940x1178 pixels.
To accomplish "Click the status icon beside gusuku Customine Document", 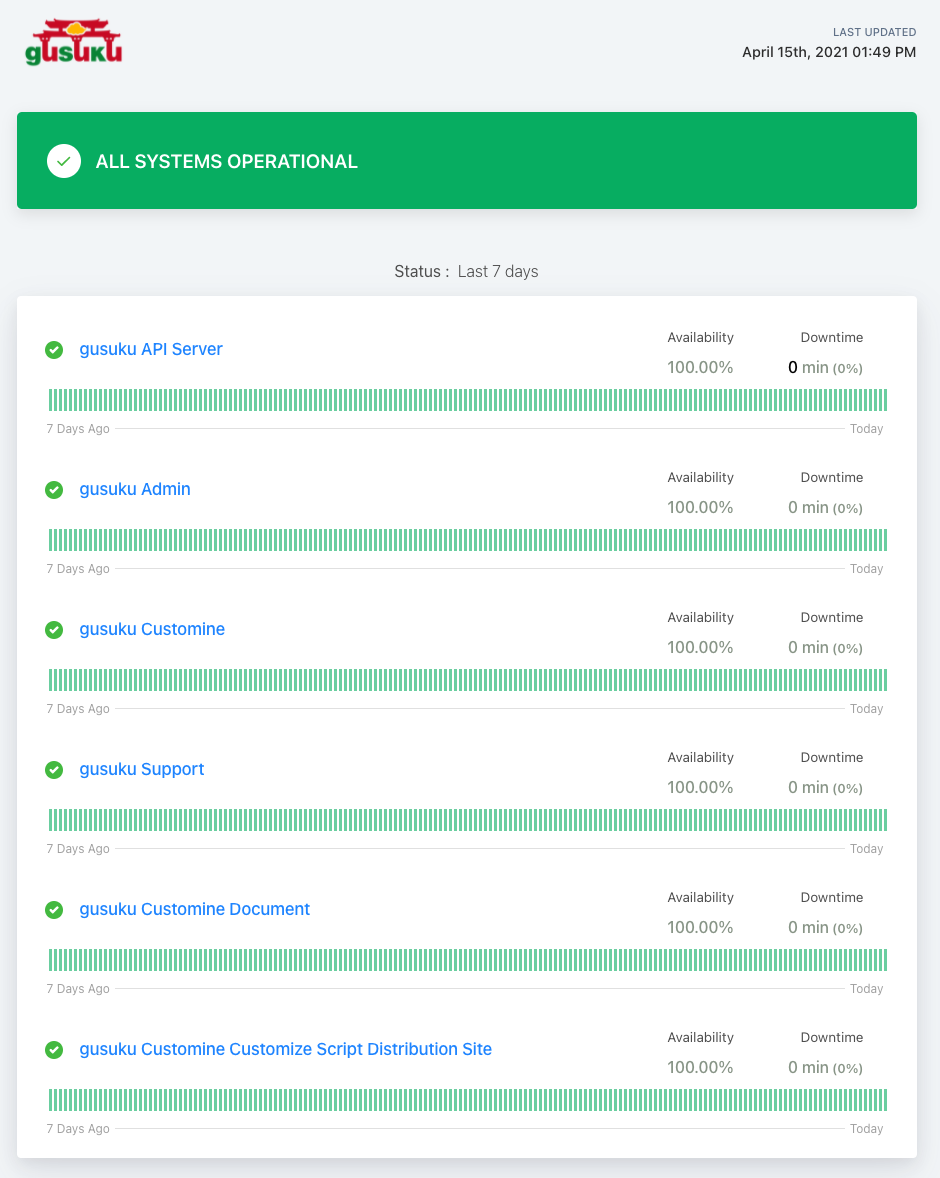I will 54,910.
